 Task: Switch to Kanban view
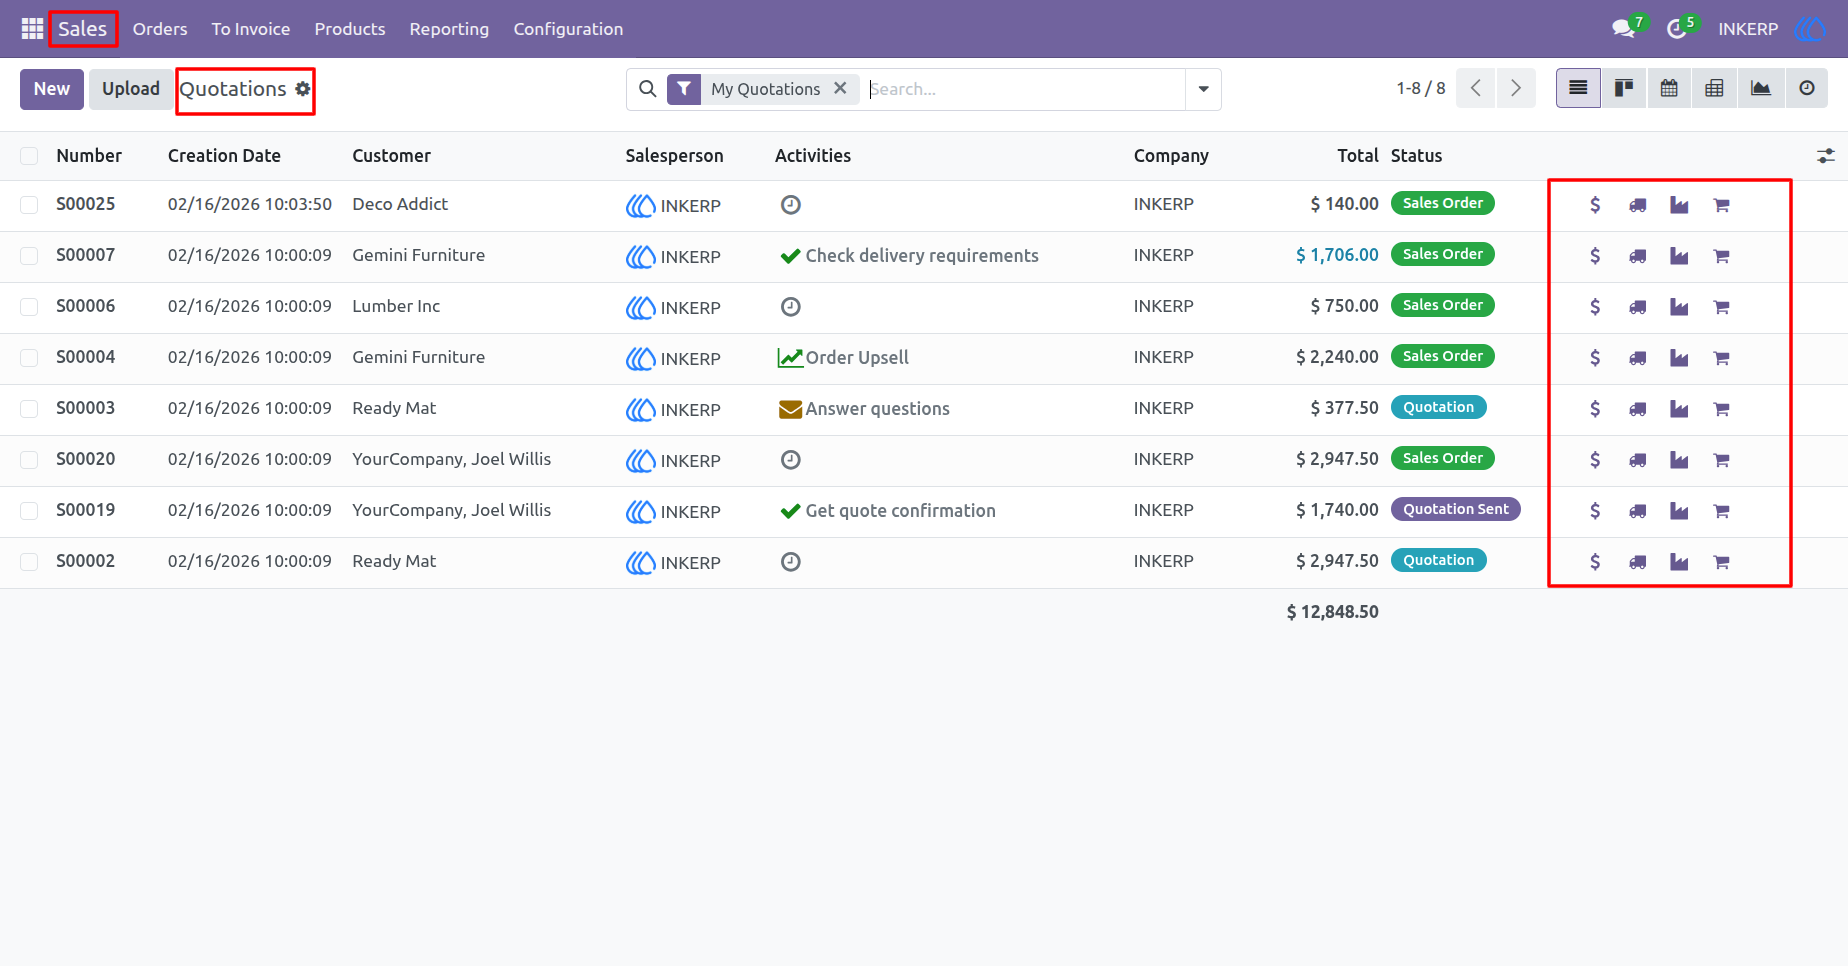(1624, 89)
